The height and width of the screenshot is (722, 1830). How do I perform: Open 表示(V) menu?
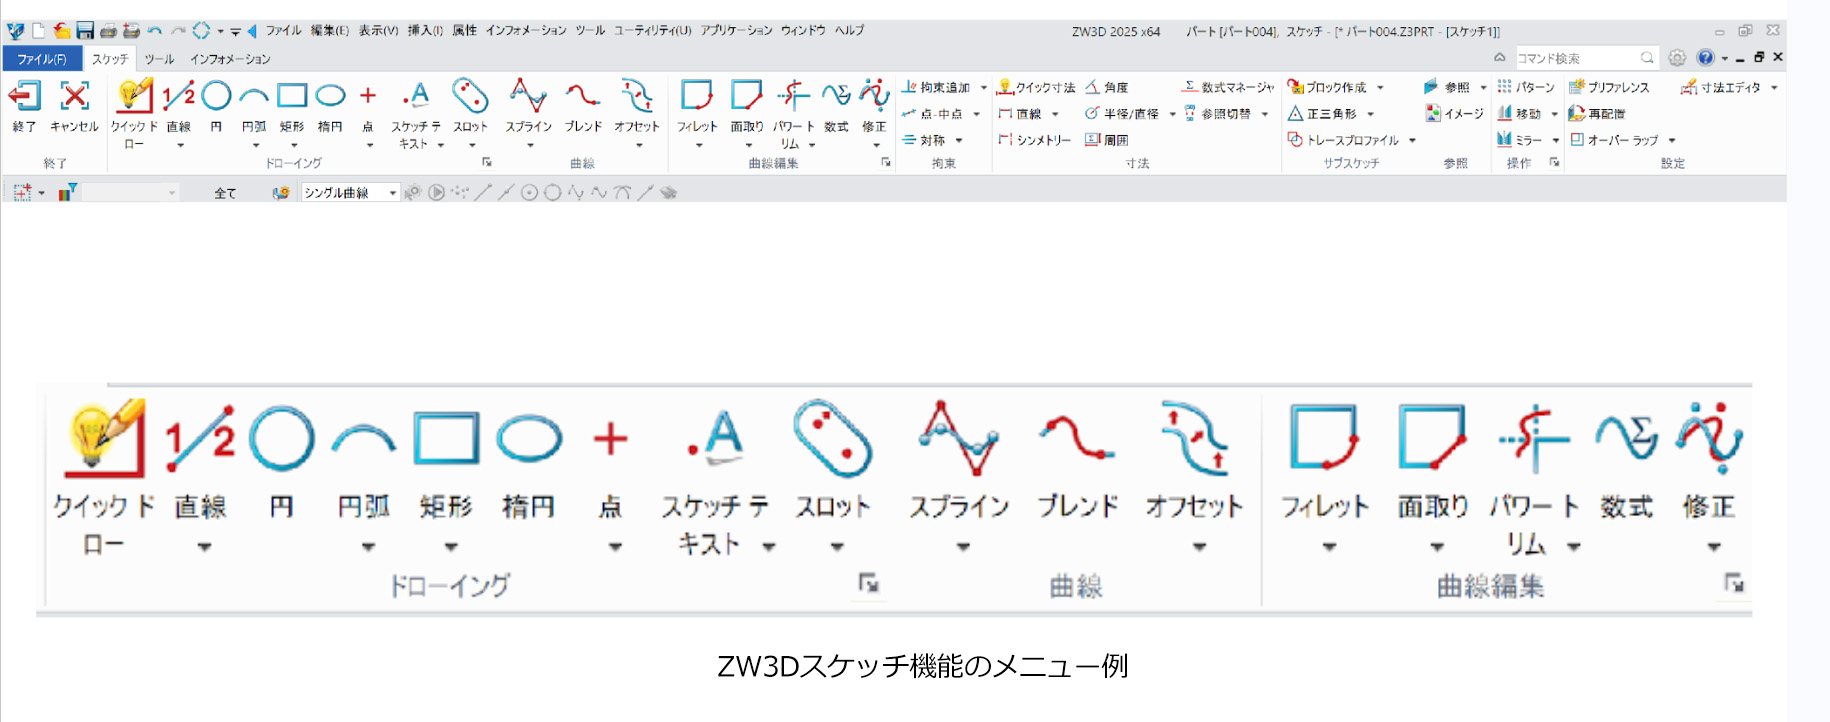(378, 31)
